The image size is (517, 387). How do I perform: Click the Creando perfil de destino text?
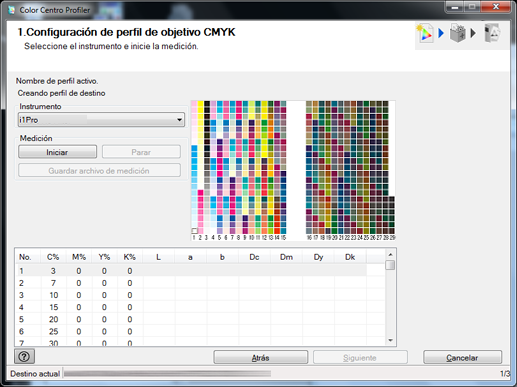point(62,93)
